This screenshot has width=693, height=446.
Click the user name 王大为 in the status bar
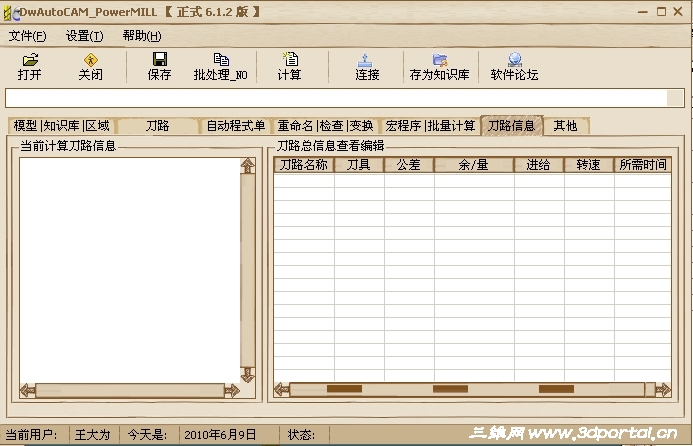tap(92, 435)
